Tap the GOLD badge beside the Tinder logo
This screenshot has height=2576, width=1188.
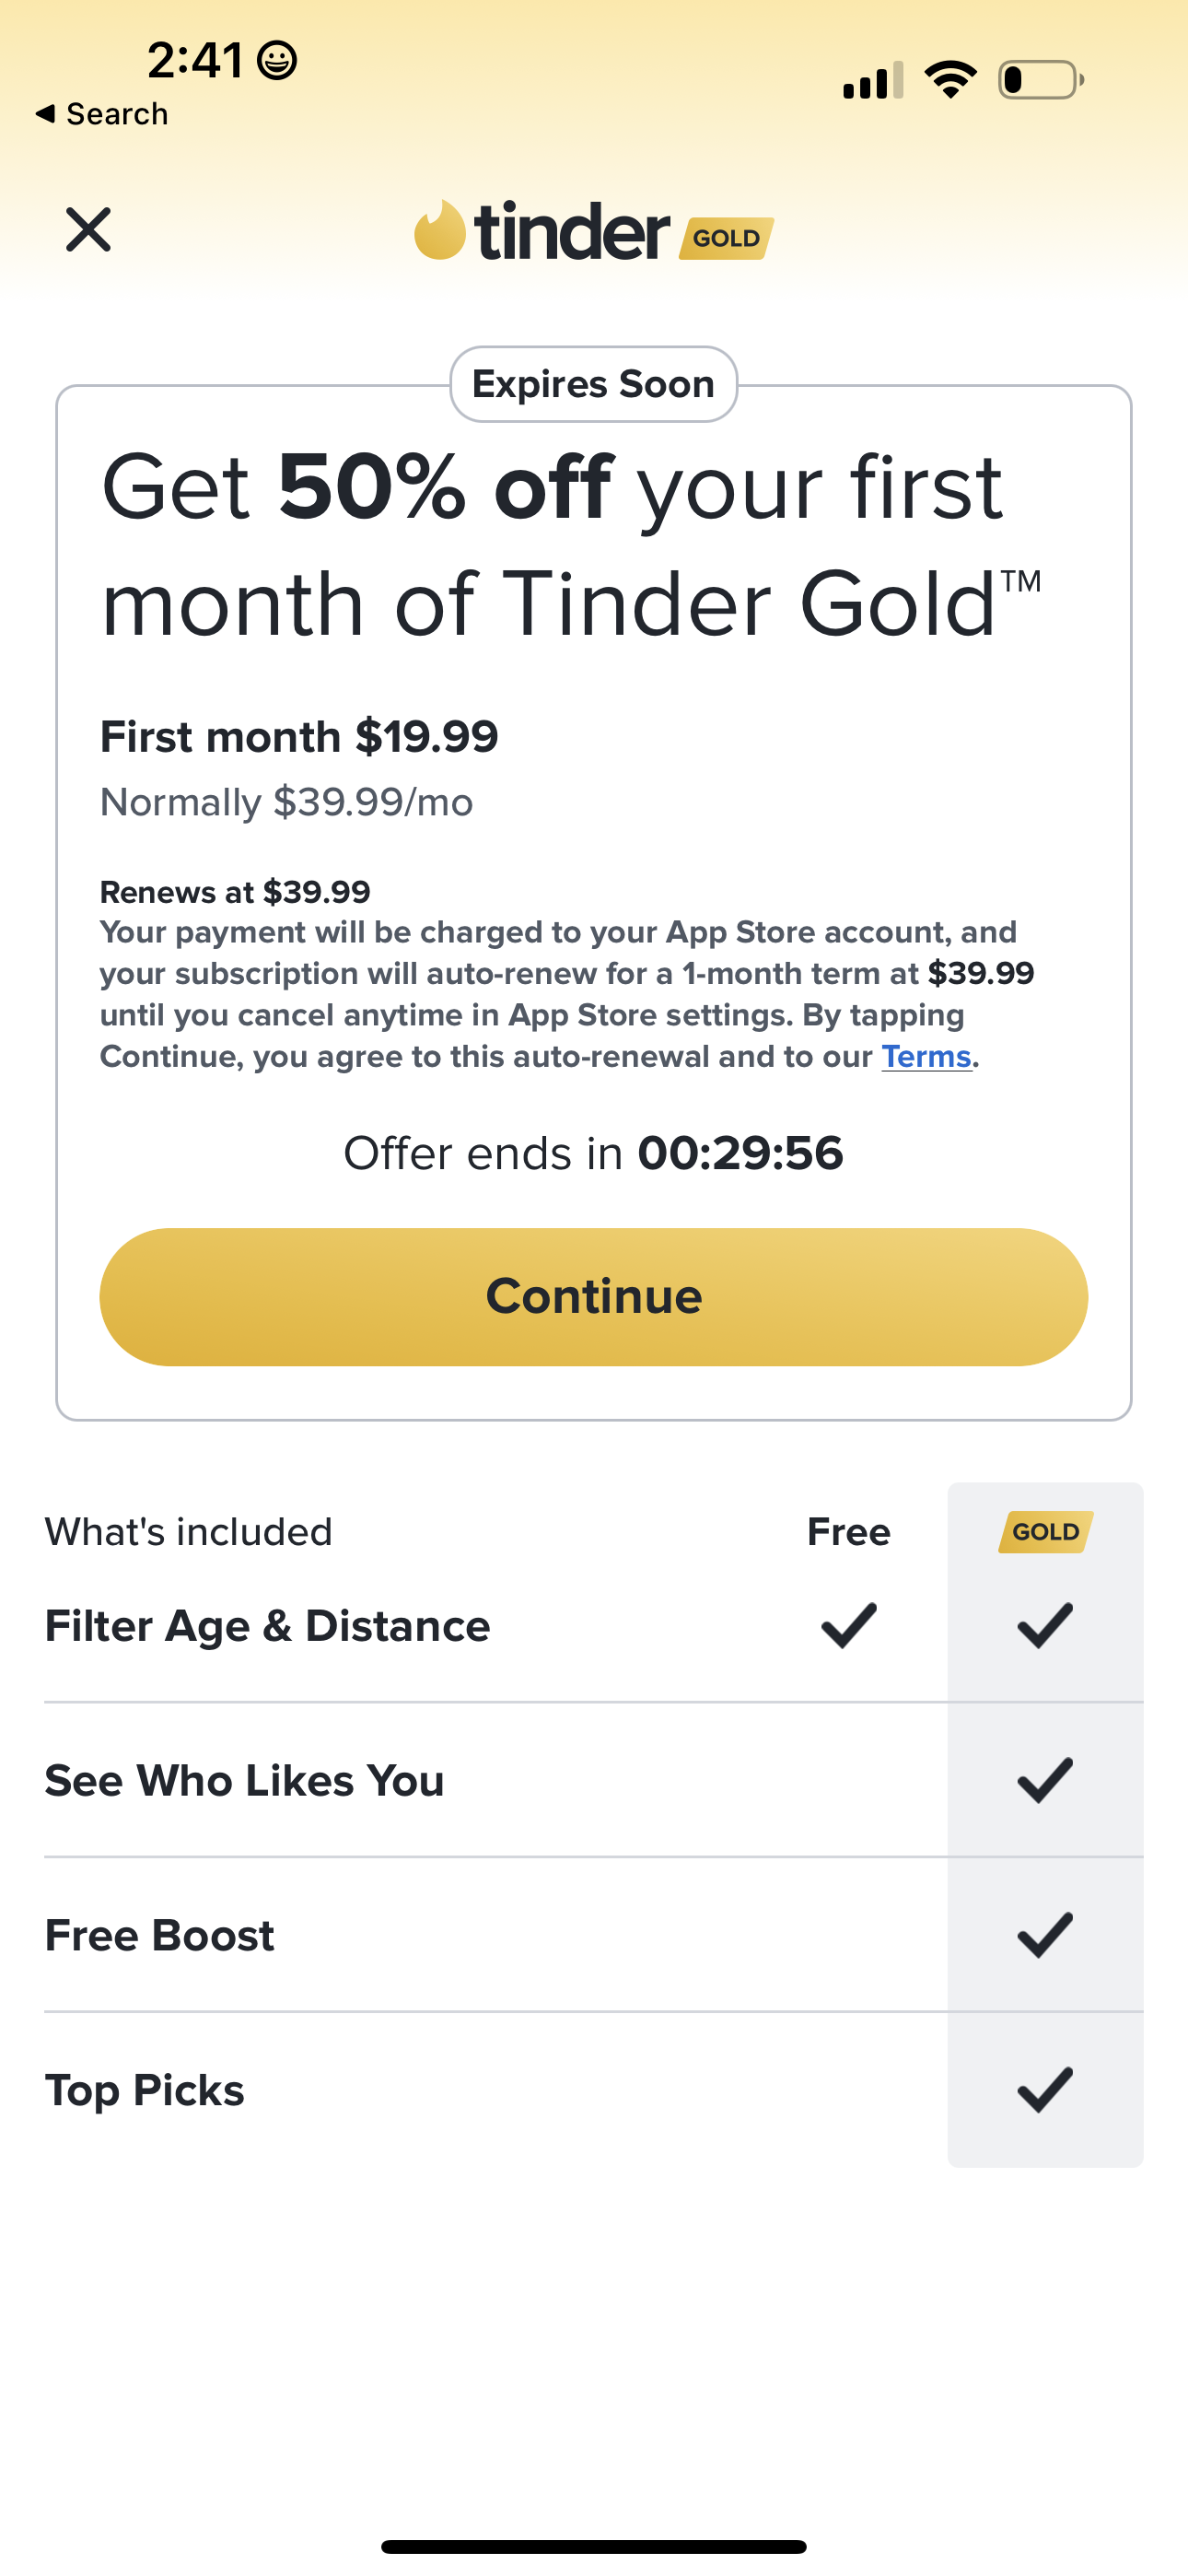coord(726,238)
